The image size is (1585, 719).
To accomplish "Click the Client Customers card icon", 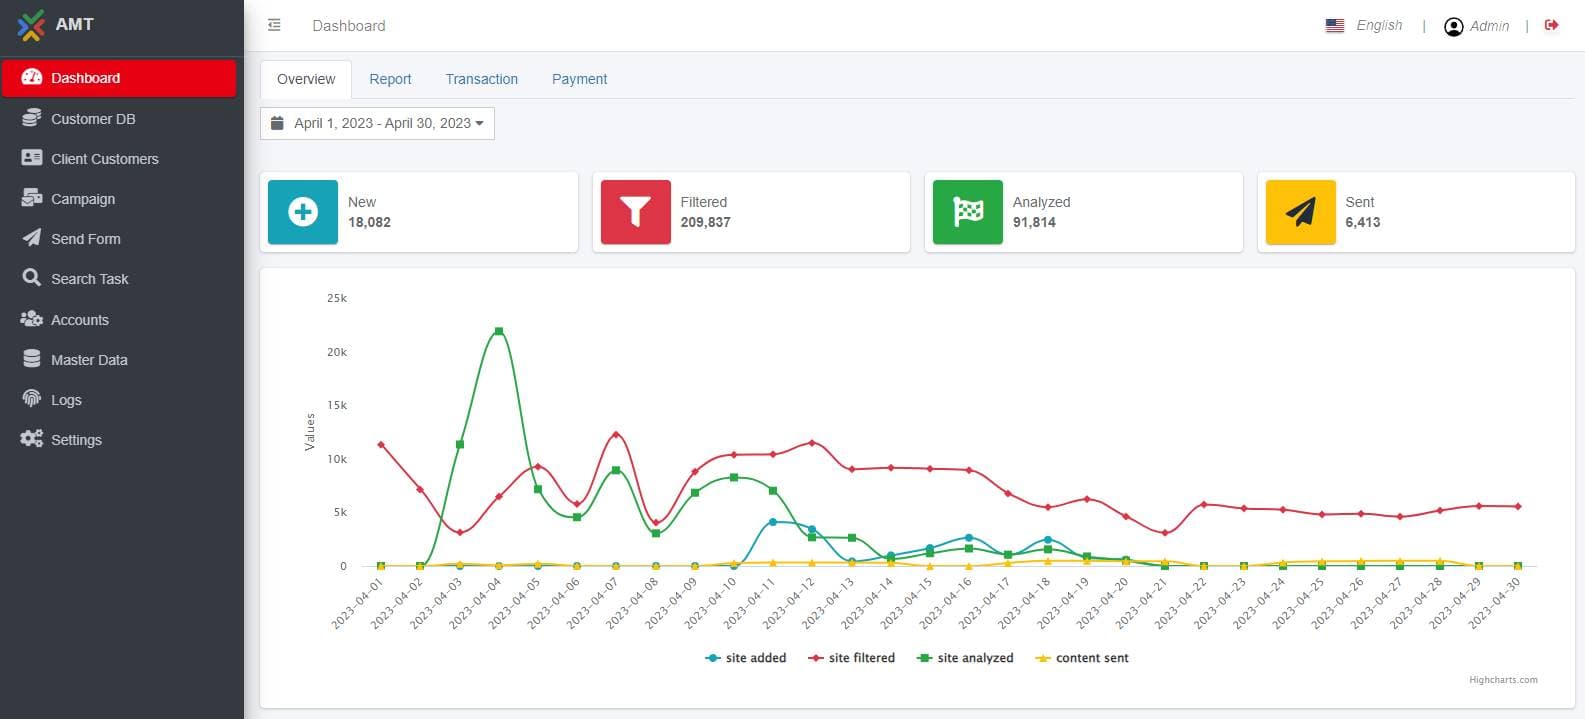I will (32, 158).
